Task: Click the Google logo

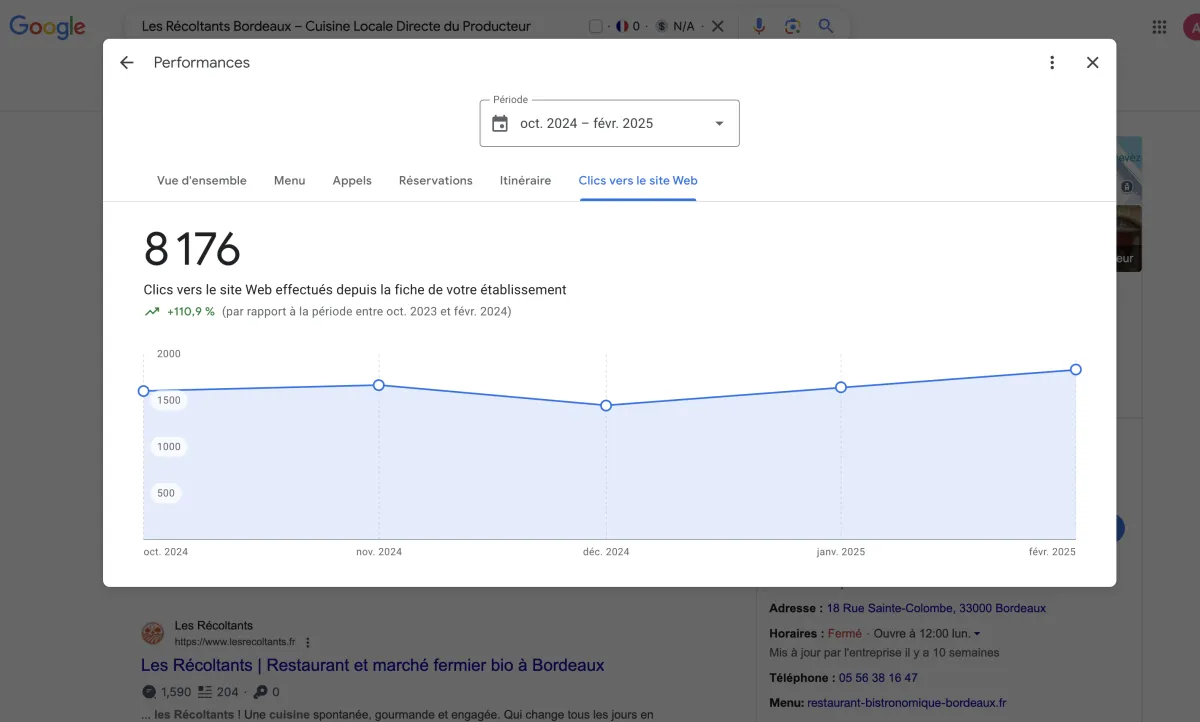Action: tap(47, 27)
